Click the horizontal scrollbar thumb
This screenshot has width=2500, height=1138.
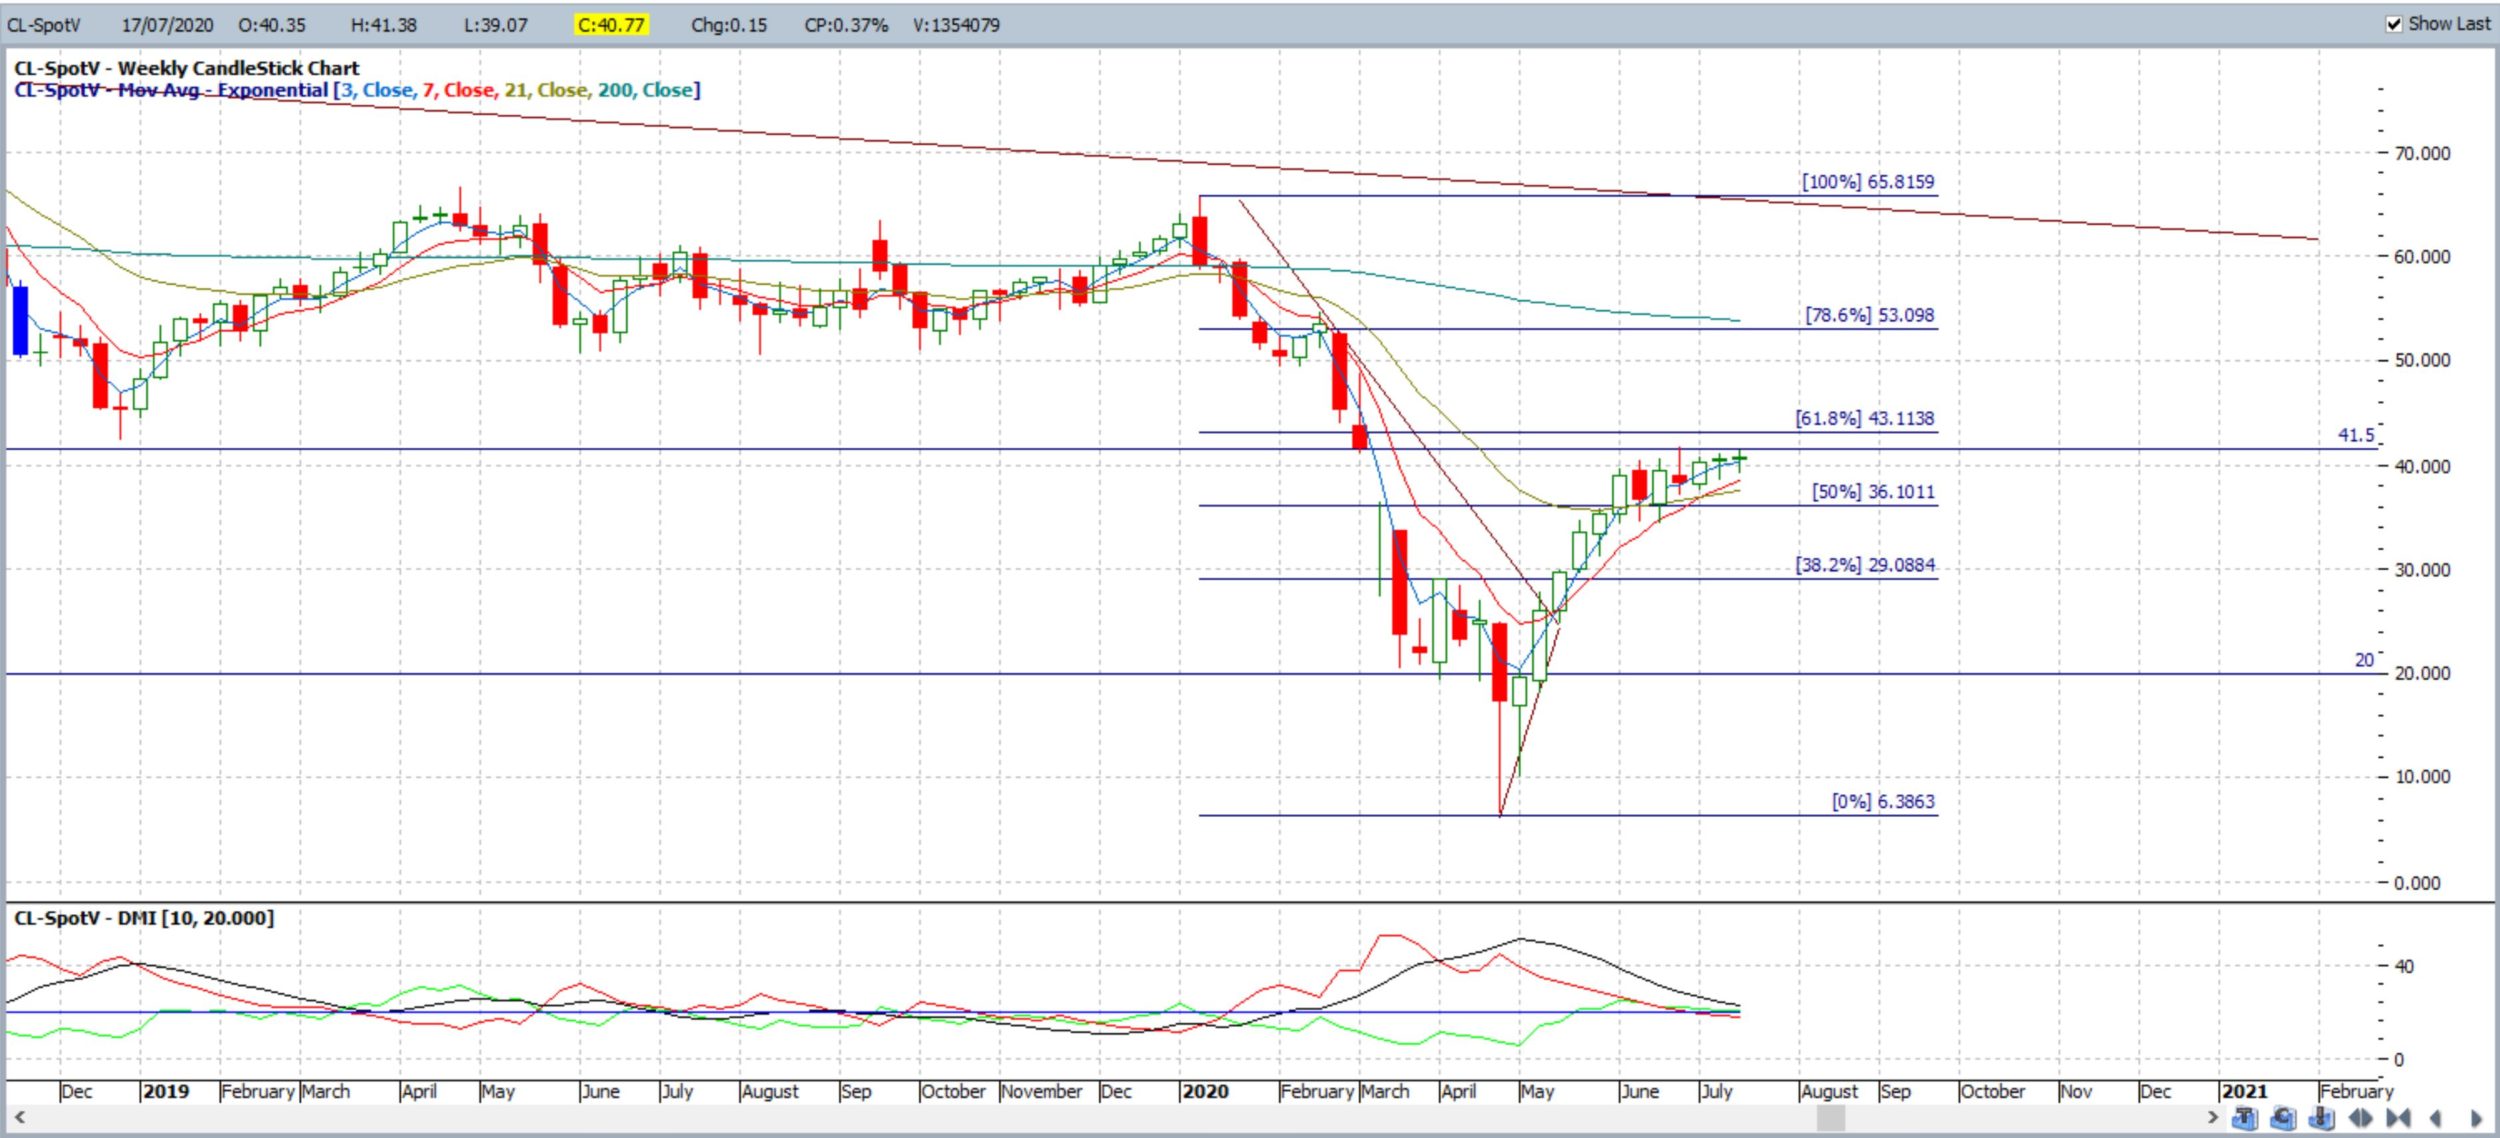click(1830, 1117)
